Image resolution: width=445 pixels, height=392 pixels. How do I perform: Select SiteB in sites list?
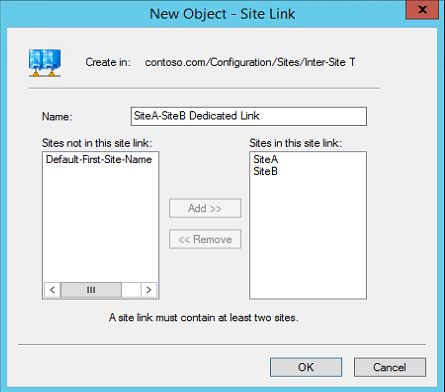tap(265, 171)
